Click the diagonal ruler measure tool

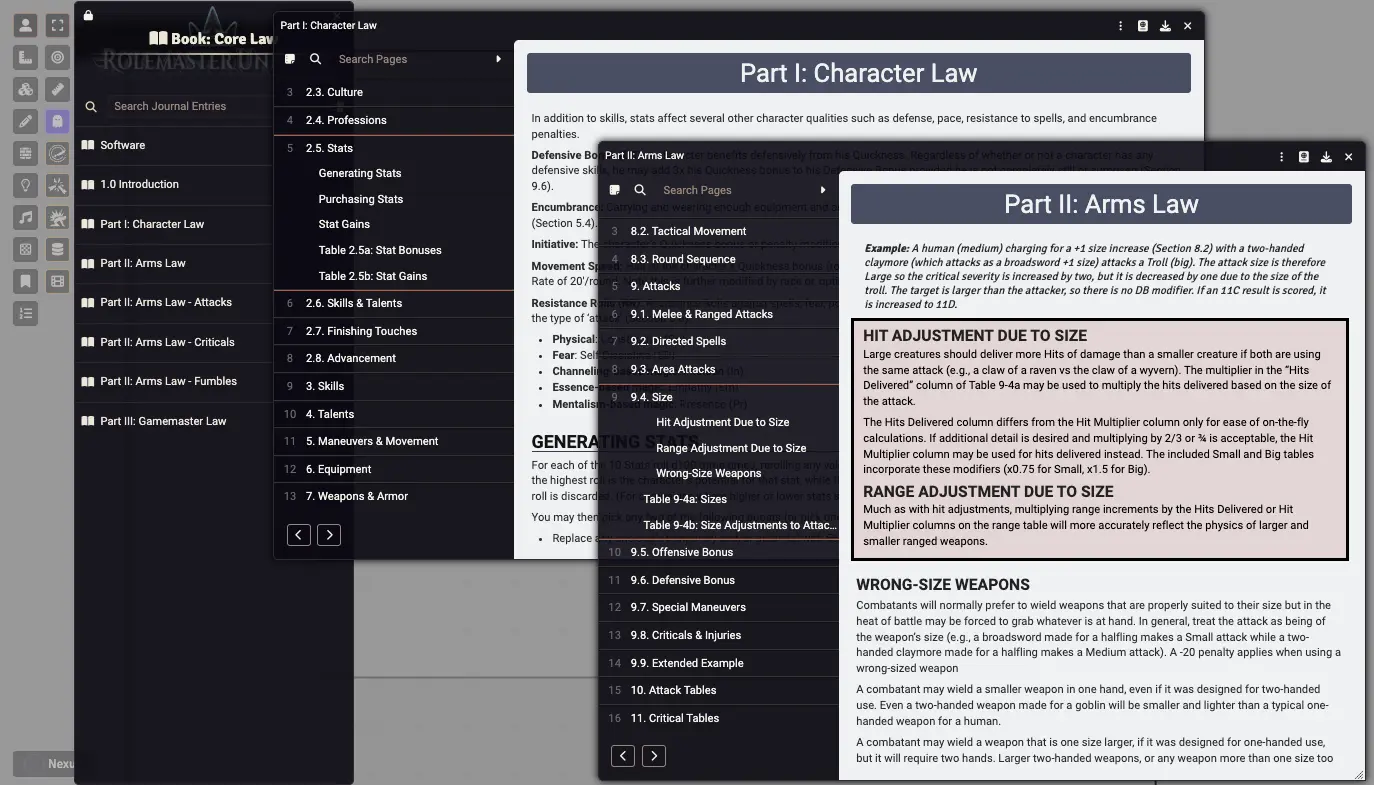coord(58,90)
